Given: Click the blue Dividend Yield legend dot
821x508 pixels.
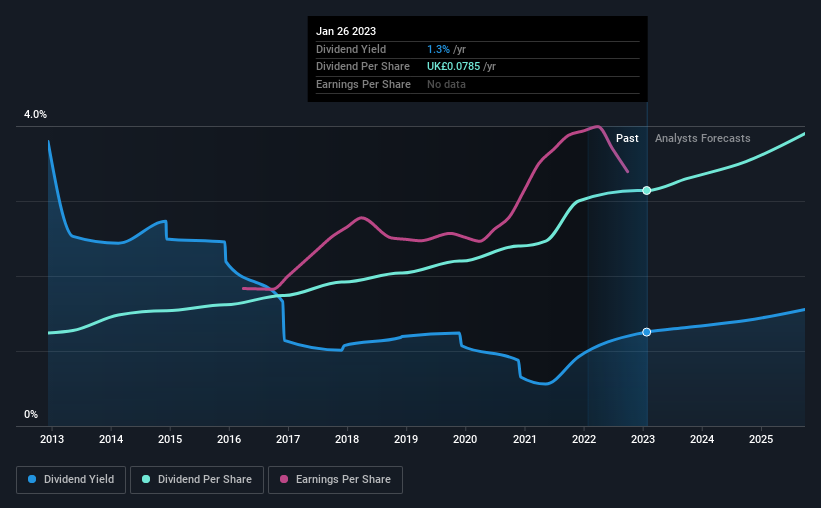Looking at the screenshot, I should [x=32, y=479].
